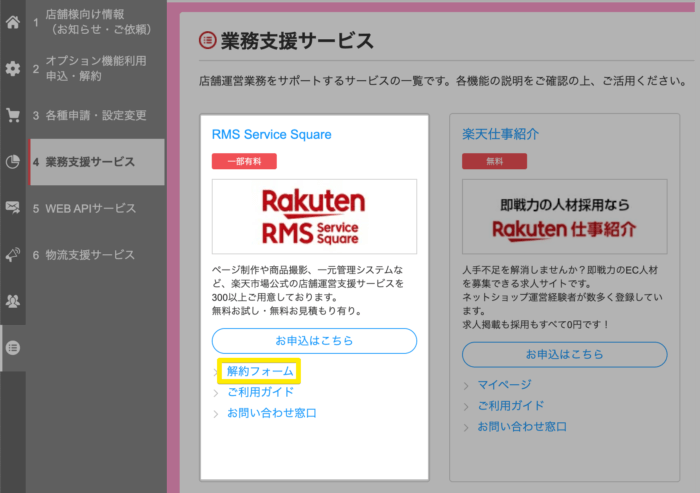Viewport: 700px width, 493px height.
Task: Click the Rakuten RMS Service Square banner
Action: 314,217
